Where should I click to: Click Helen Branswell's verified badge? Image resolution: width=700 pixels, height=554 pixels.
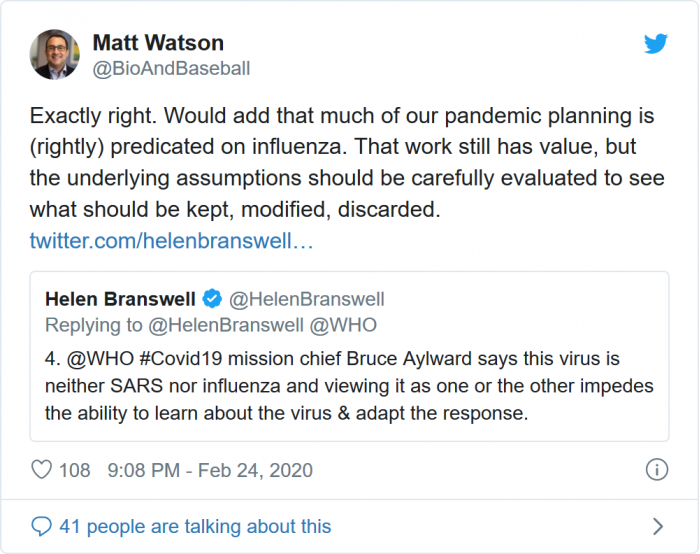(x=213, y=299)
